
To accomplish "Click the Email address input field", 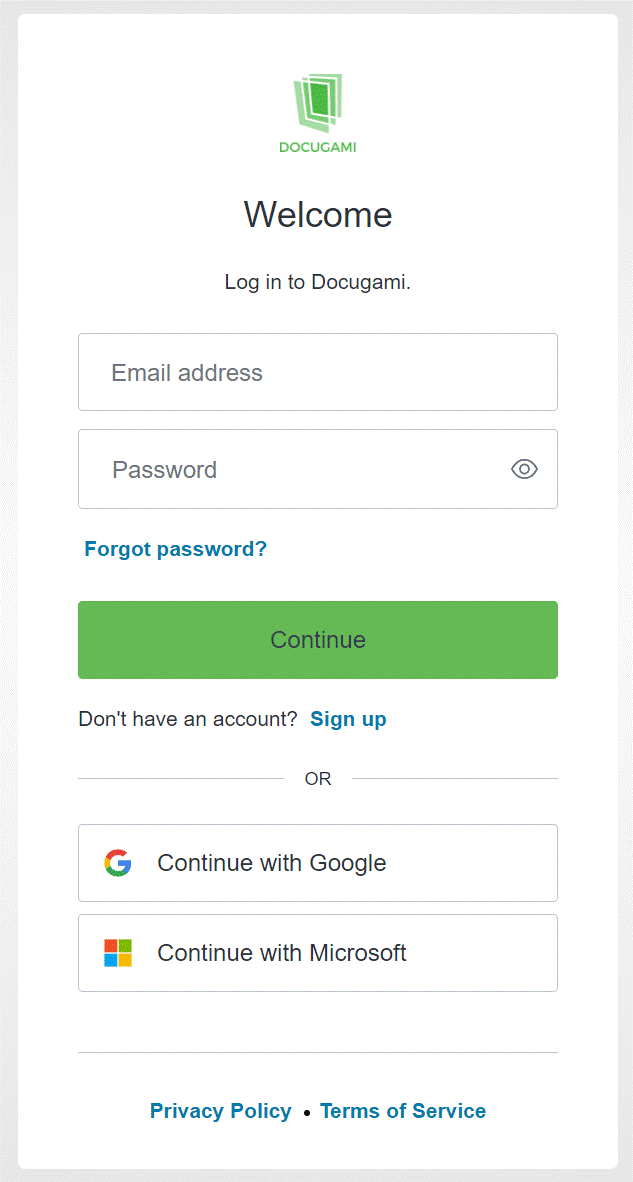I will click(x=317, y=372).
